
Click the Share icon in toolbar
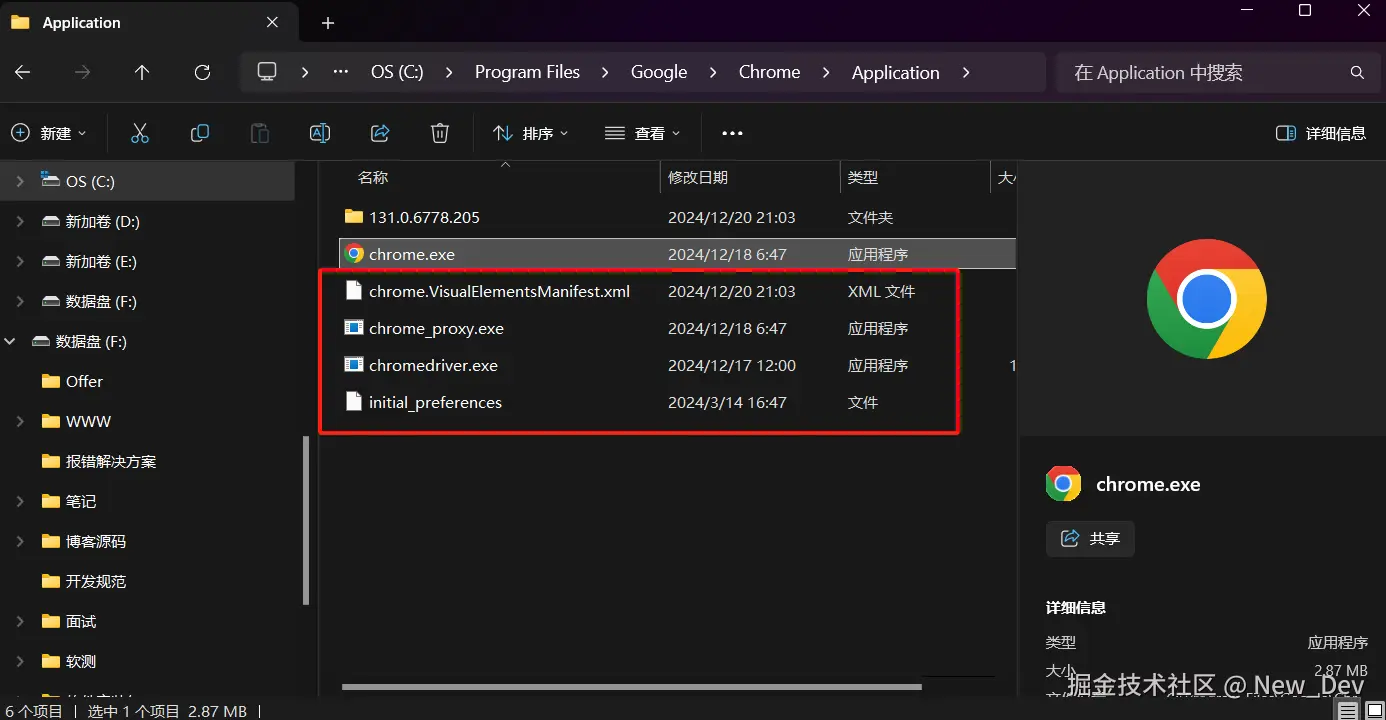tap(380, 133)
